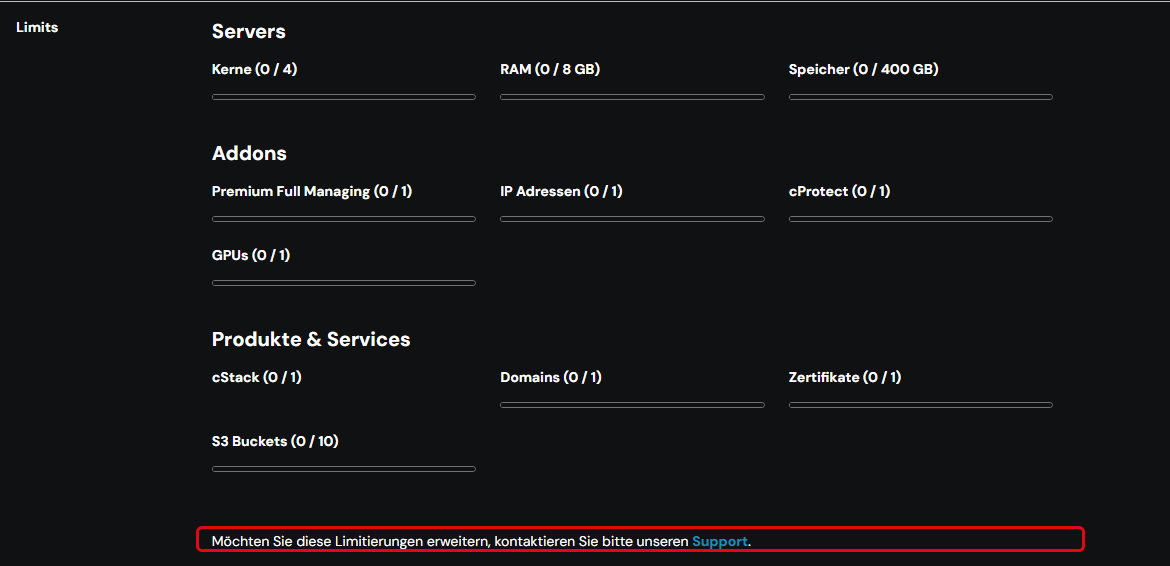The height and width of the screenshot is (566, 1170).
Task: Click the Speicher (0 / 400 GB) progress bar
Action: tap(921, 97)
